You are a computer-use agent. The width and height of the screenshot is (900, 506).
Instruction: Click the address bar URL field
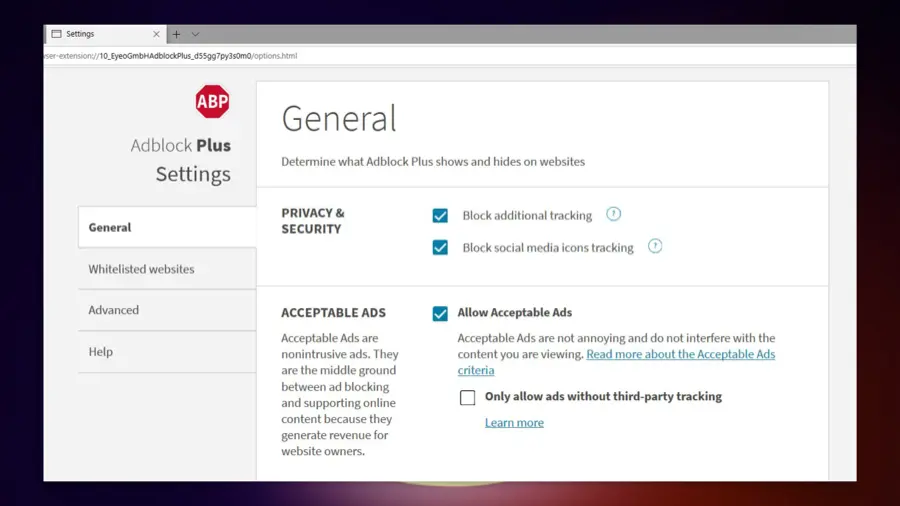pos(450,56)
